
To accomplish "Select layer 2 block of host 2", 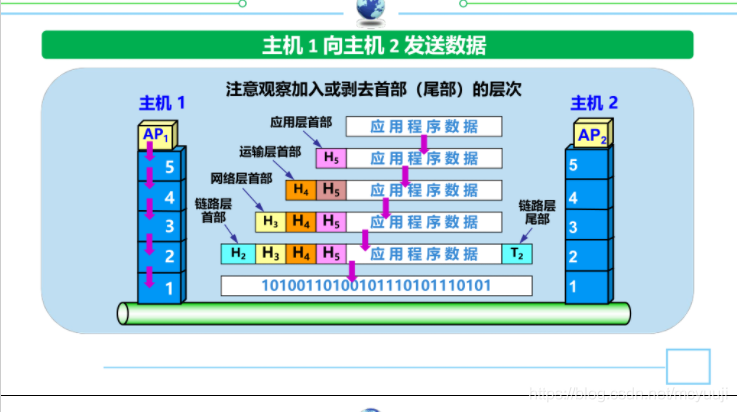I will click(589, 256).
